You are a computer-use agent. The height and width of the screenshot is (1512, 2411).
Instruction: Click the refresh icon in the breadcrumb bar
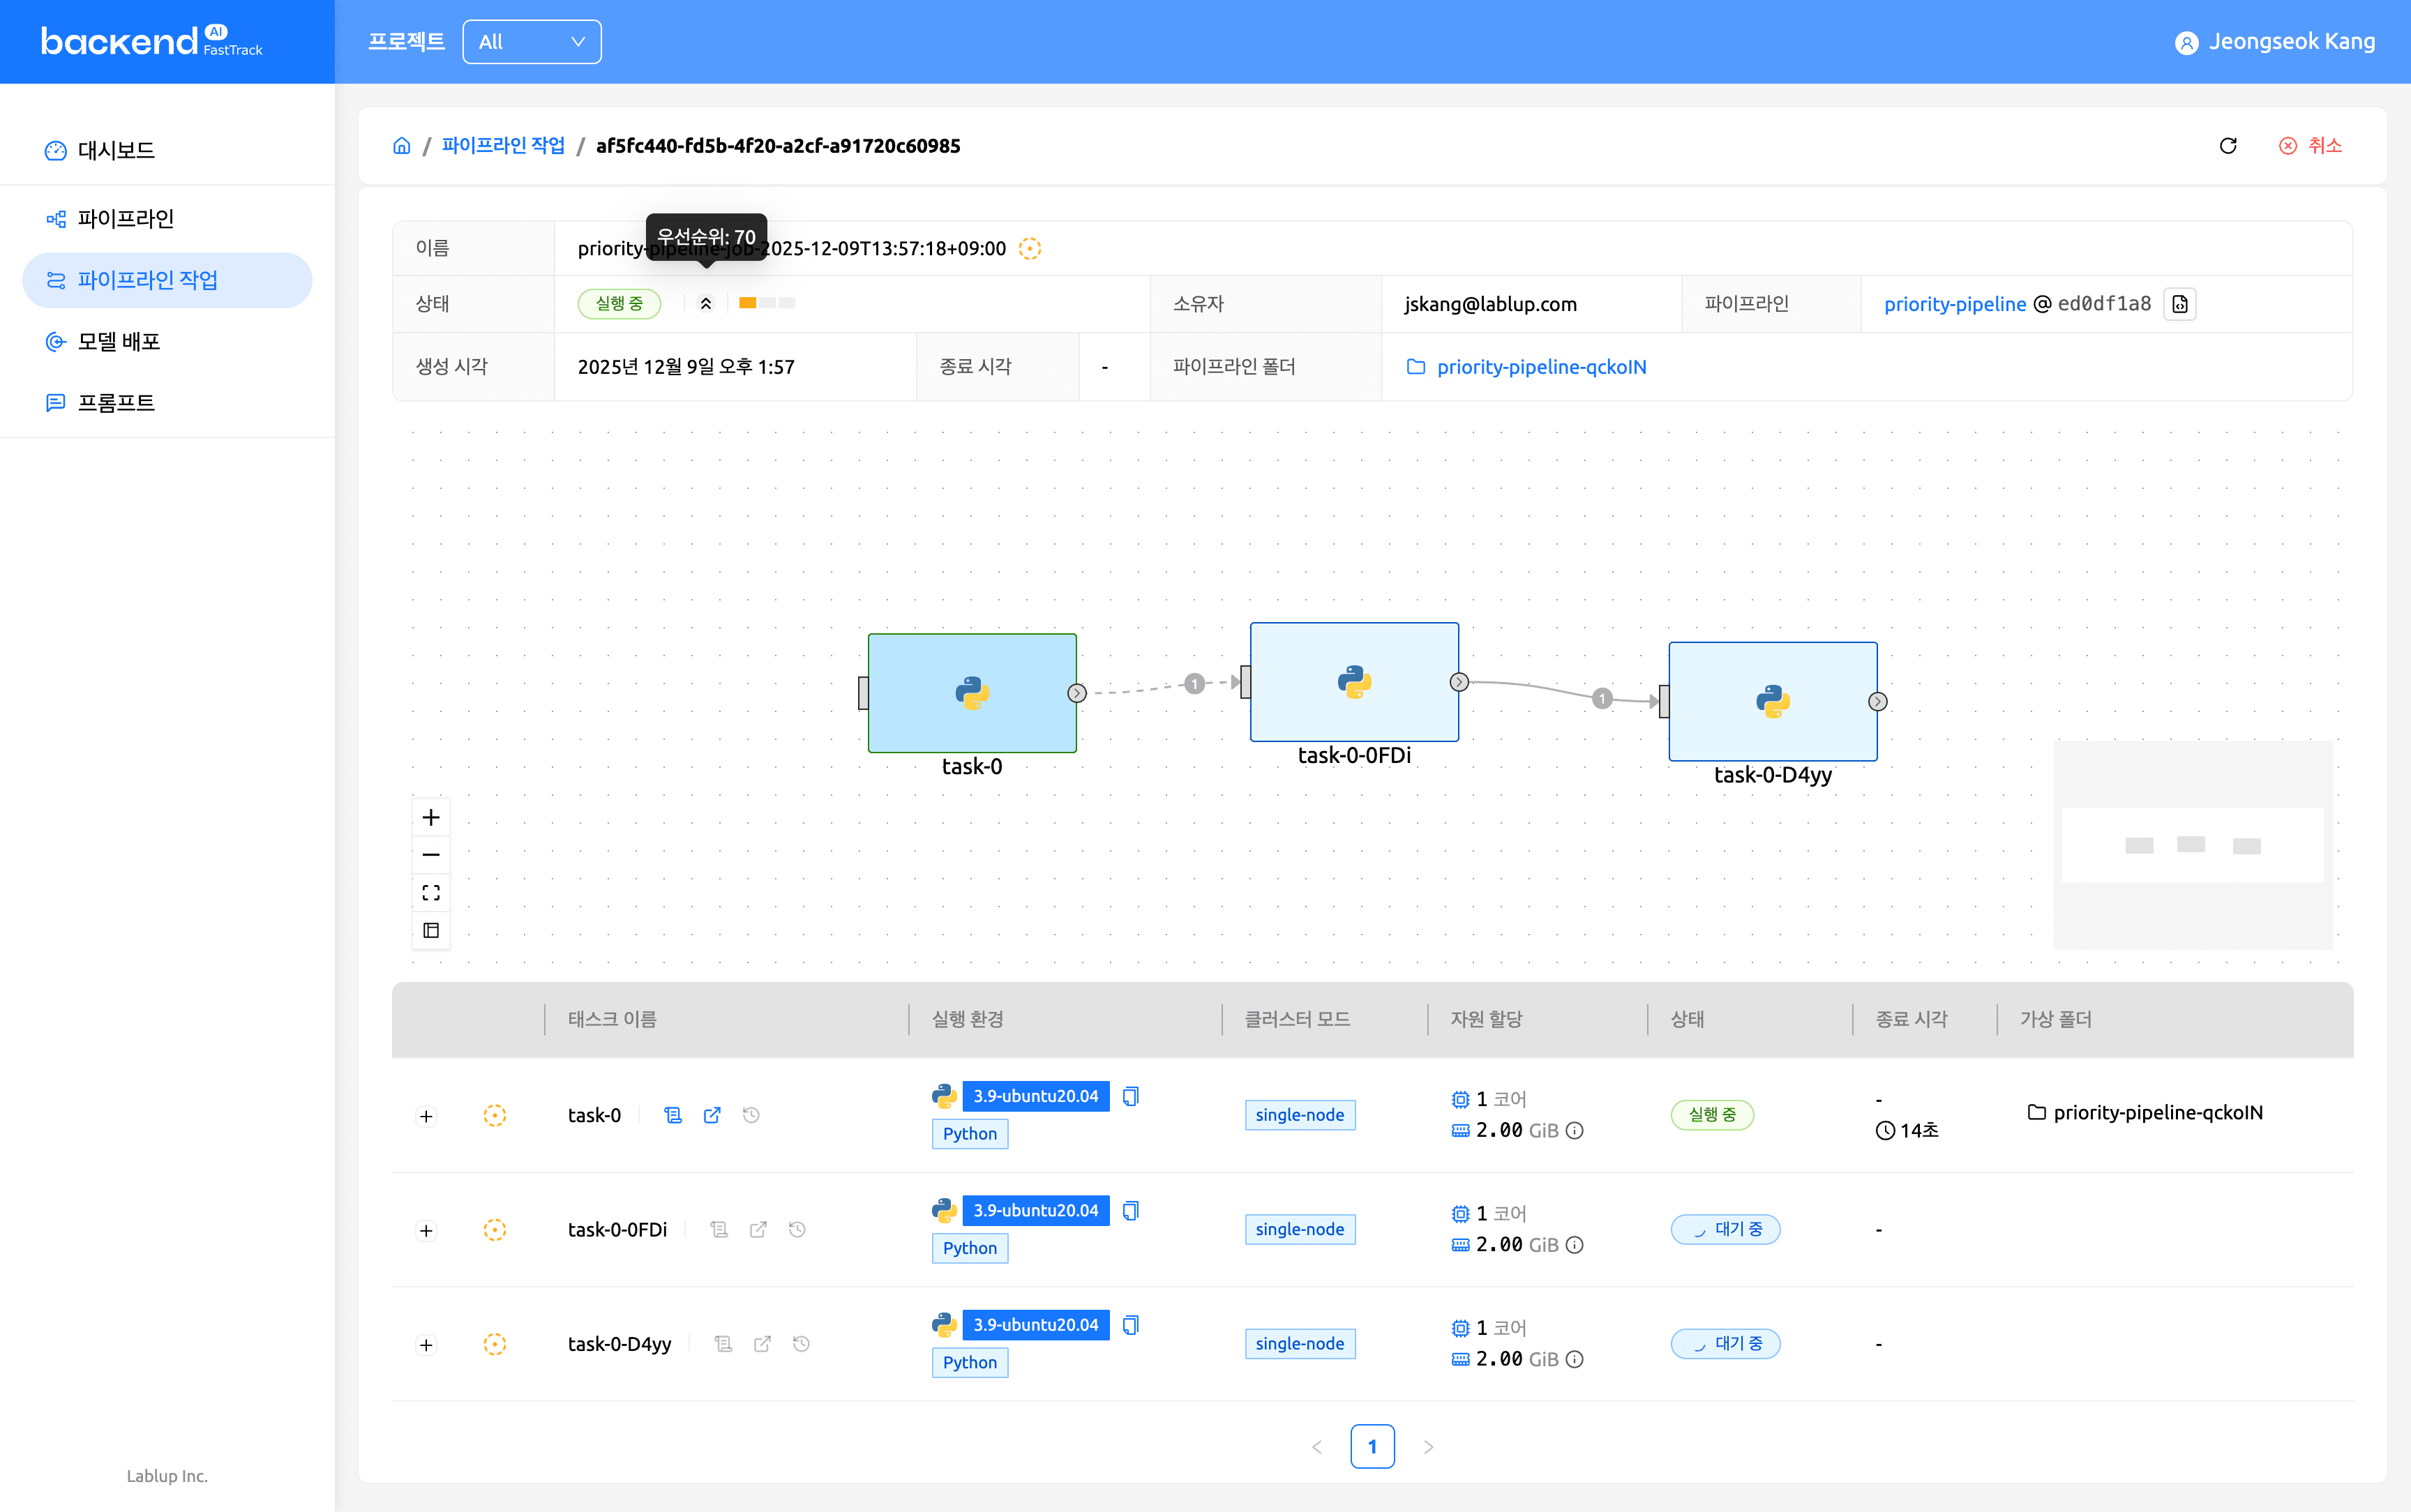tap(2228, 146)
